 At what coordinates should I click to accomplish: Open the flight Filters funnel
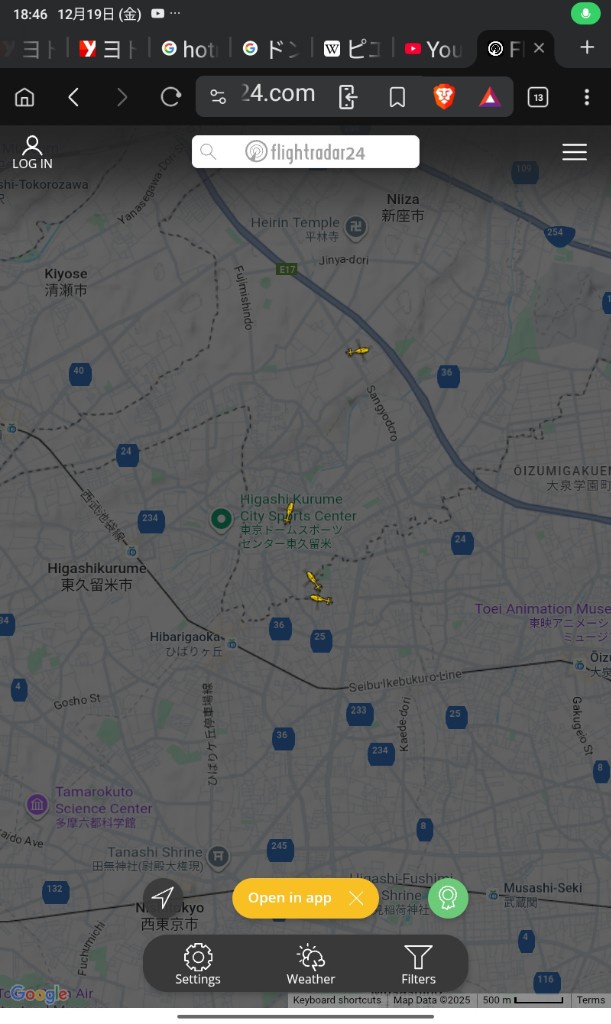coord(418,965)
